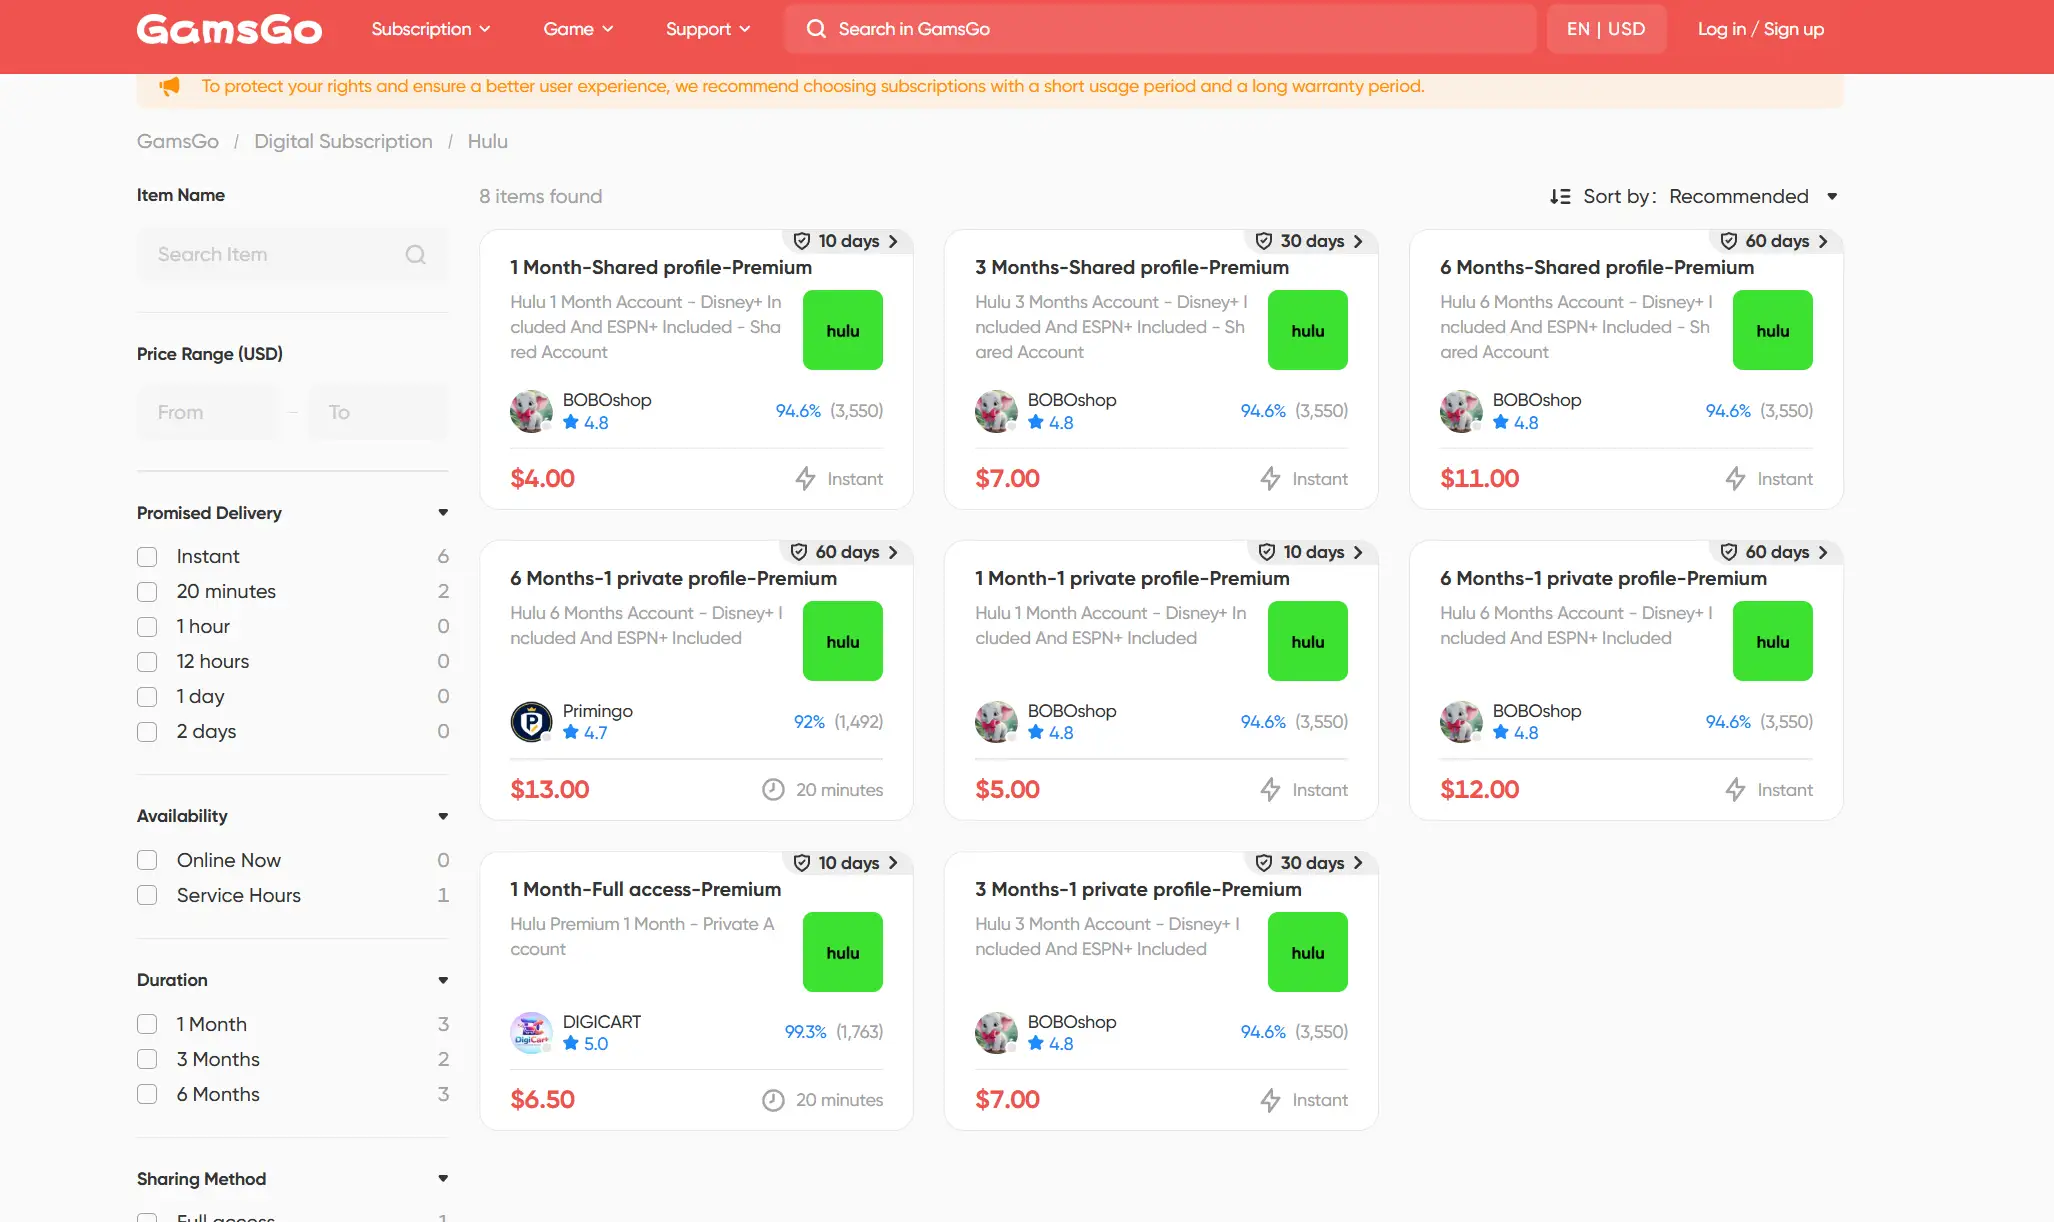The width and height of the screenshot is (2054, 1222).
Task: Click BOBOshop avatar on the $11.00 listing
Action: 1461,411
